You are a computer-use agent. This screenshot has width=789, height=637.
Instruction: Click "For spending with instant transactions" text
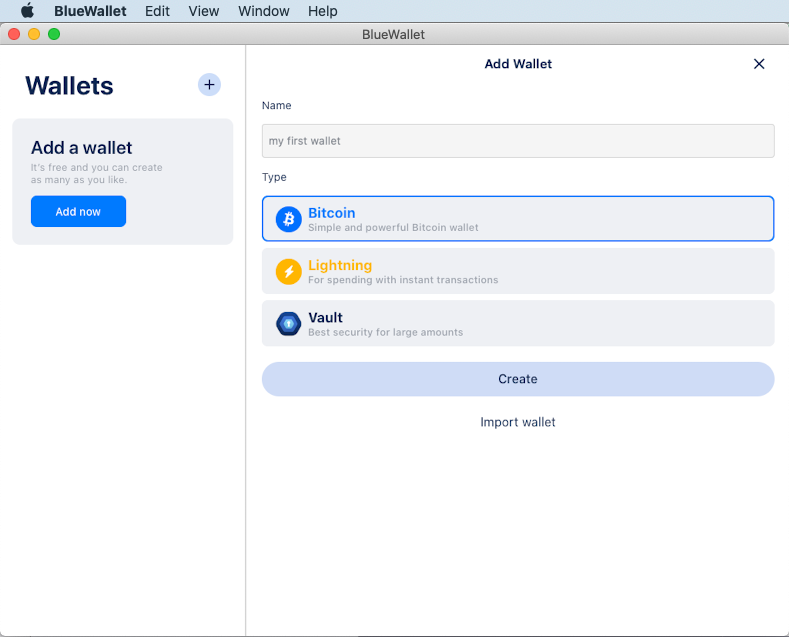click(x=403, y=280)
